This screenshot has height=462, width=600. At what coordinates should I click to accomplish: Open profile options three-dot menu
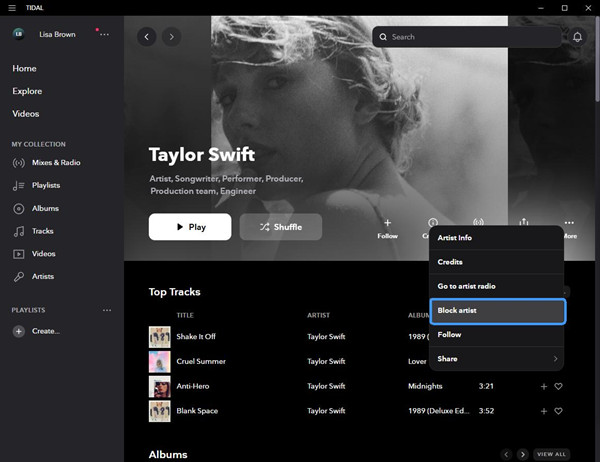(x=104, y=34)
